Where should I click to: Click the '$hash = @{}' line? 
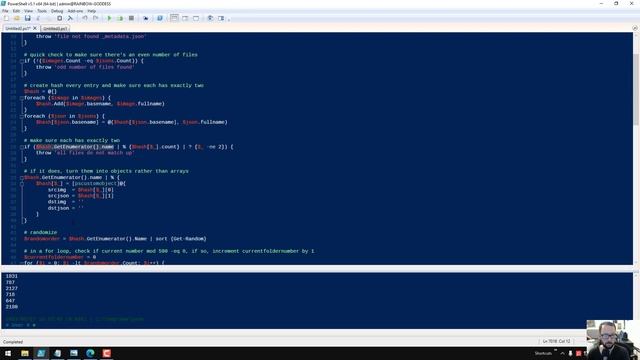pyautogui.click(x=40, y=91)
